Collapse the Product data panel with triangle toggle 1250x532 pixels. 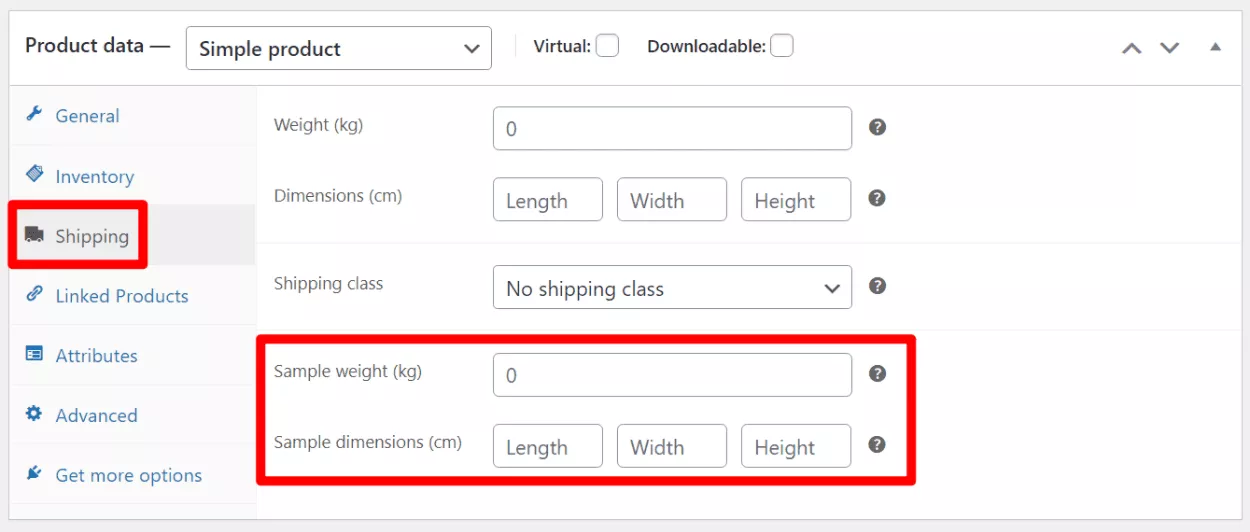[x=1215, y=47]
